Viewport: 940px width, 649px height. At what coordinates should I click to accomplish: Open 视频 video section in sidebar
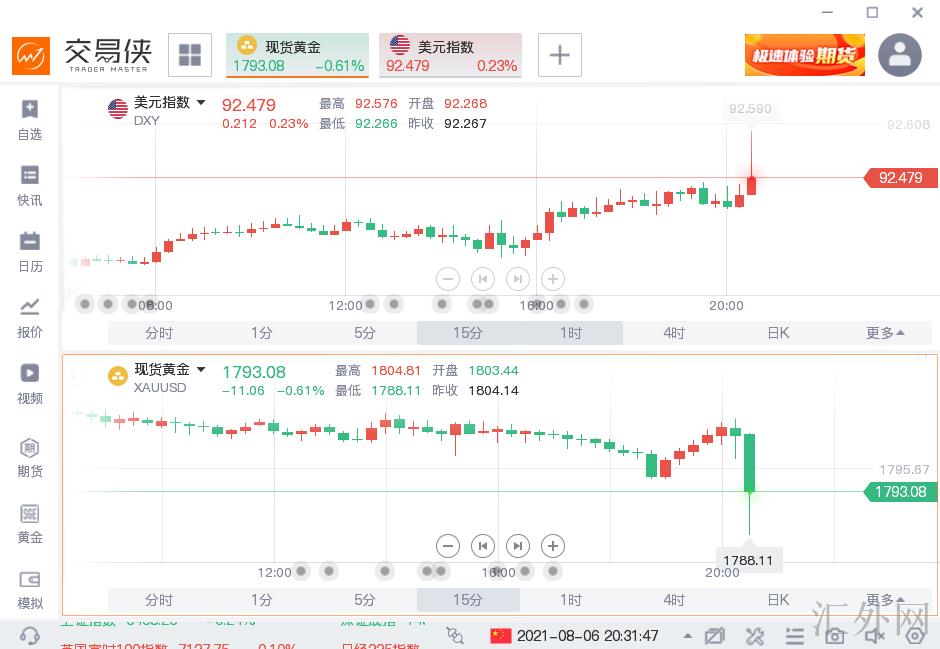(x=29, y=384)
